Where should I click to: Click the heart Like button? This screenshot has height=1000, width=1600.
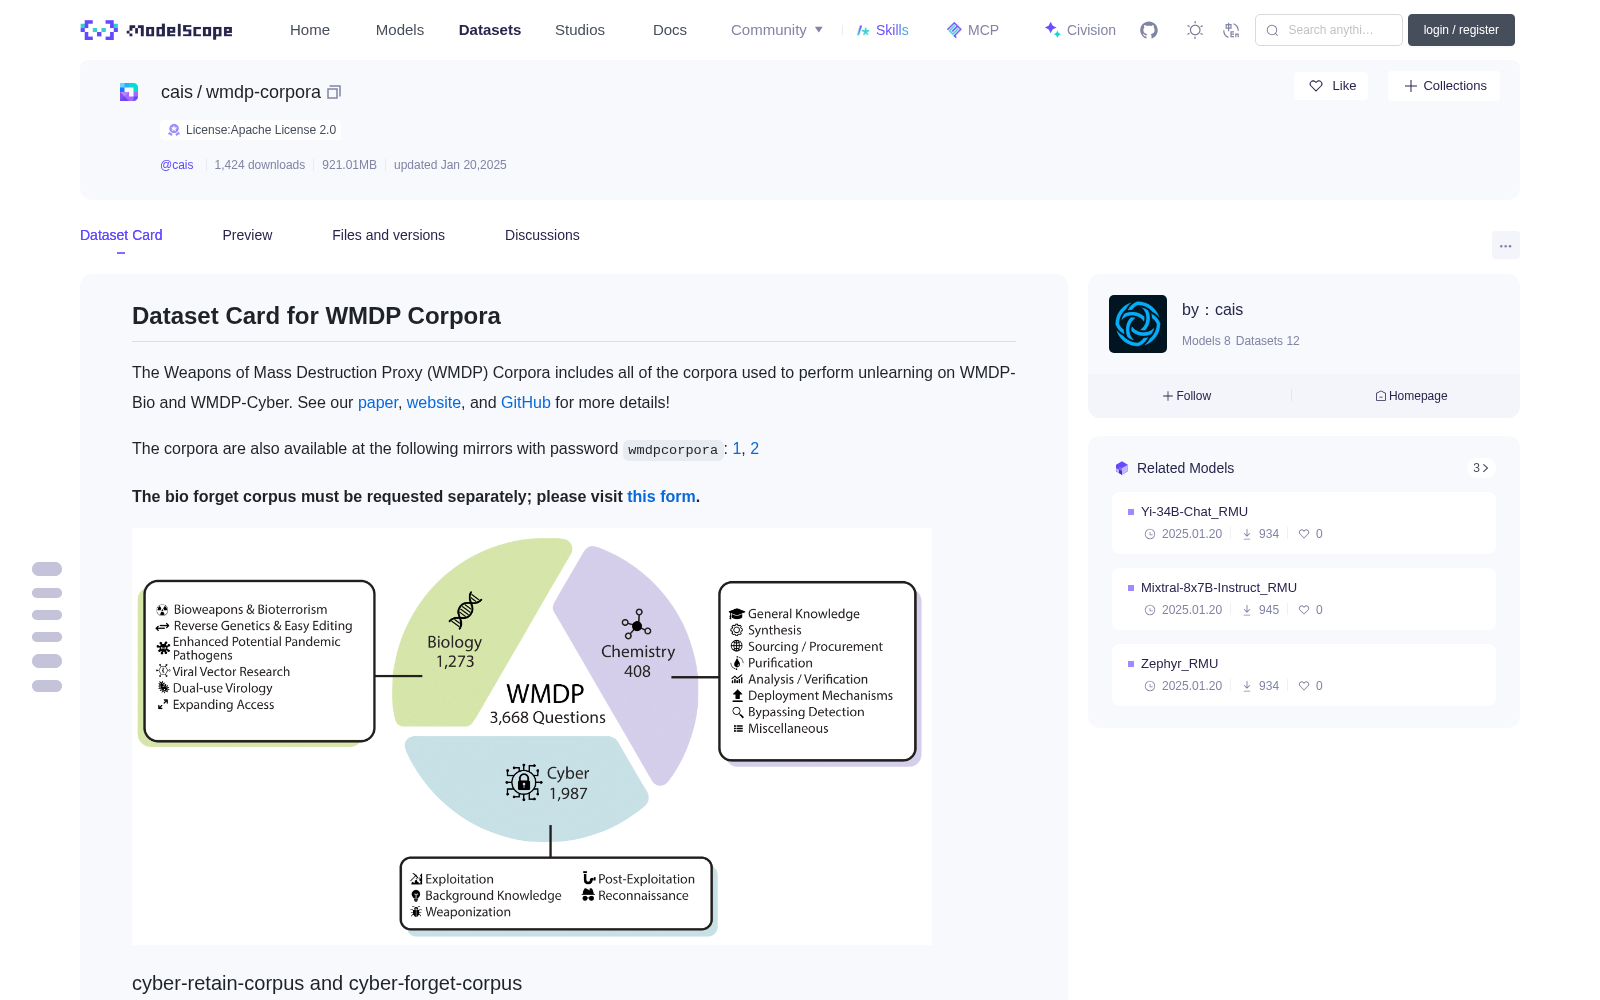coord(1331,86)
